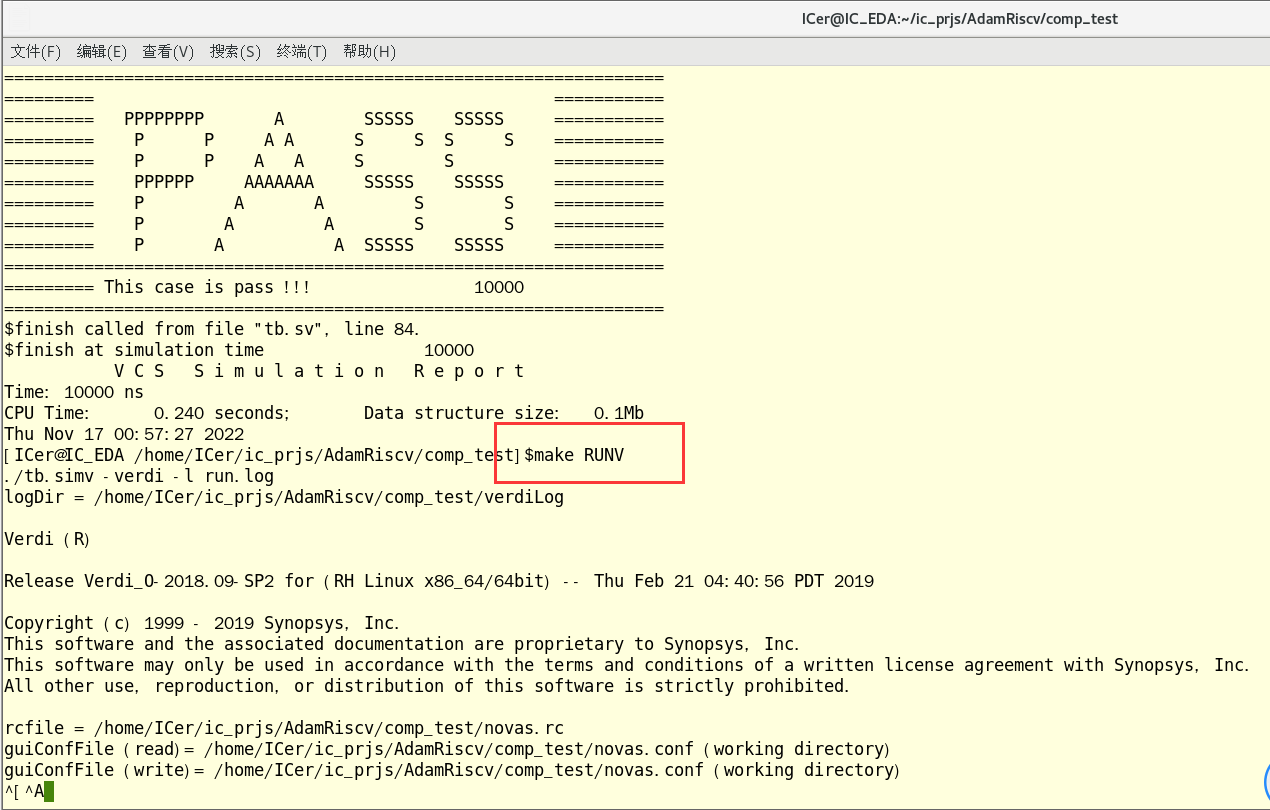Click the terminal cursor at the prompt
This screenshot has width=1270, height=810.
[49, 792]
